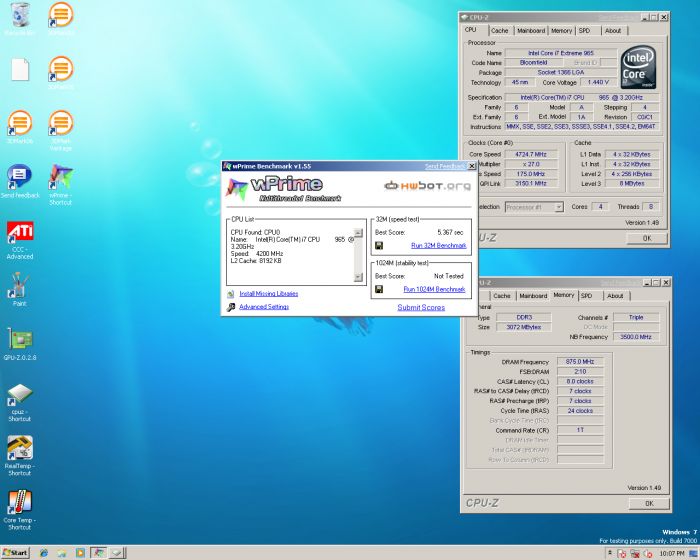Click the wrench icon next to Advanced Settings
This screenshot has width=700, height=560.
tap(230, 307)
